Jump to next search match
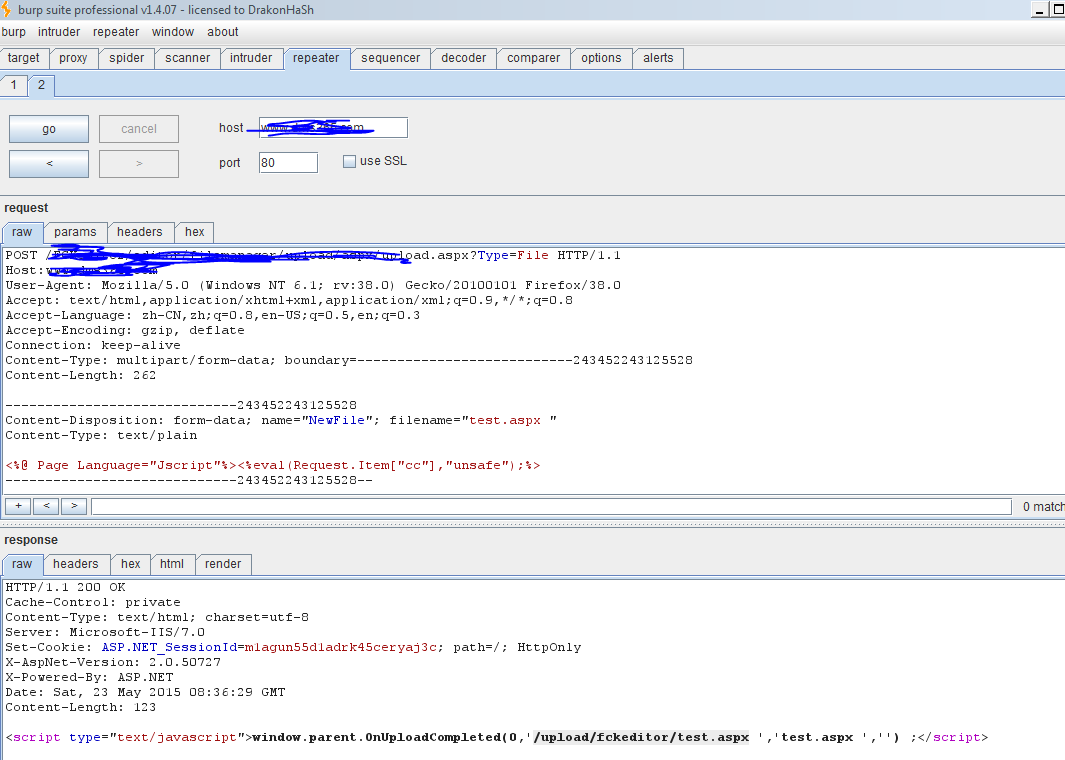This screenshot has height=760, width=1065. pos(74,506)
